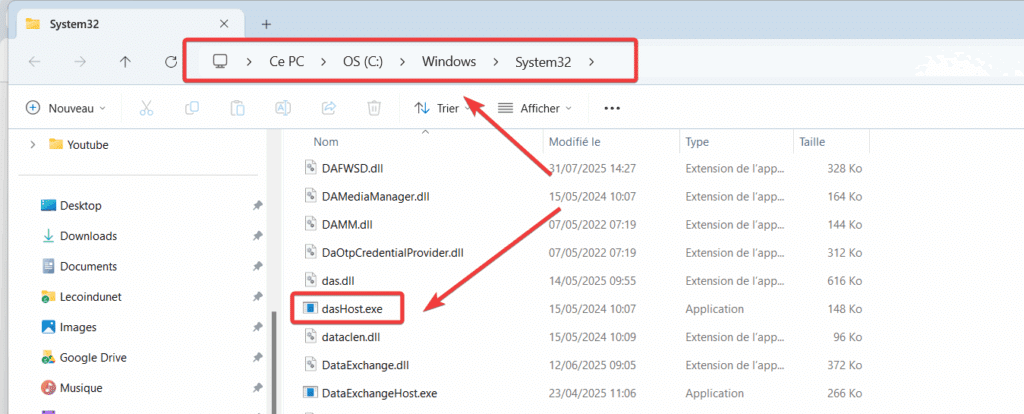
Task: Click the pin icon next to Images
Action: point(257,327)
